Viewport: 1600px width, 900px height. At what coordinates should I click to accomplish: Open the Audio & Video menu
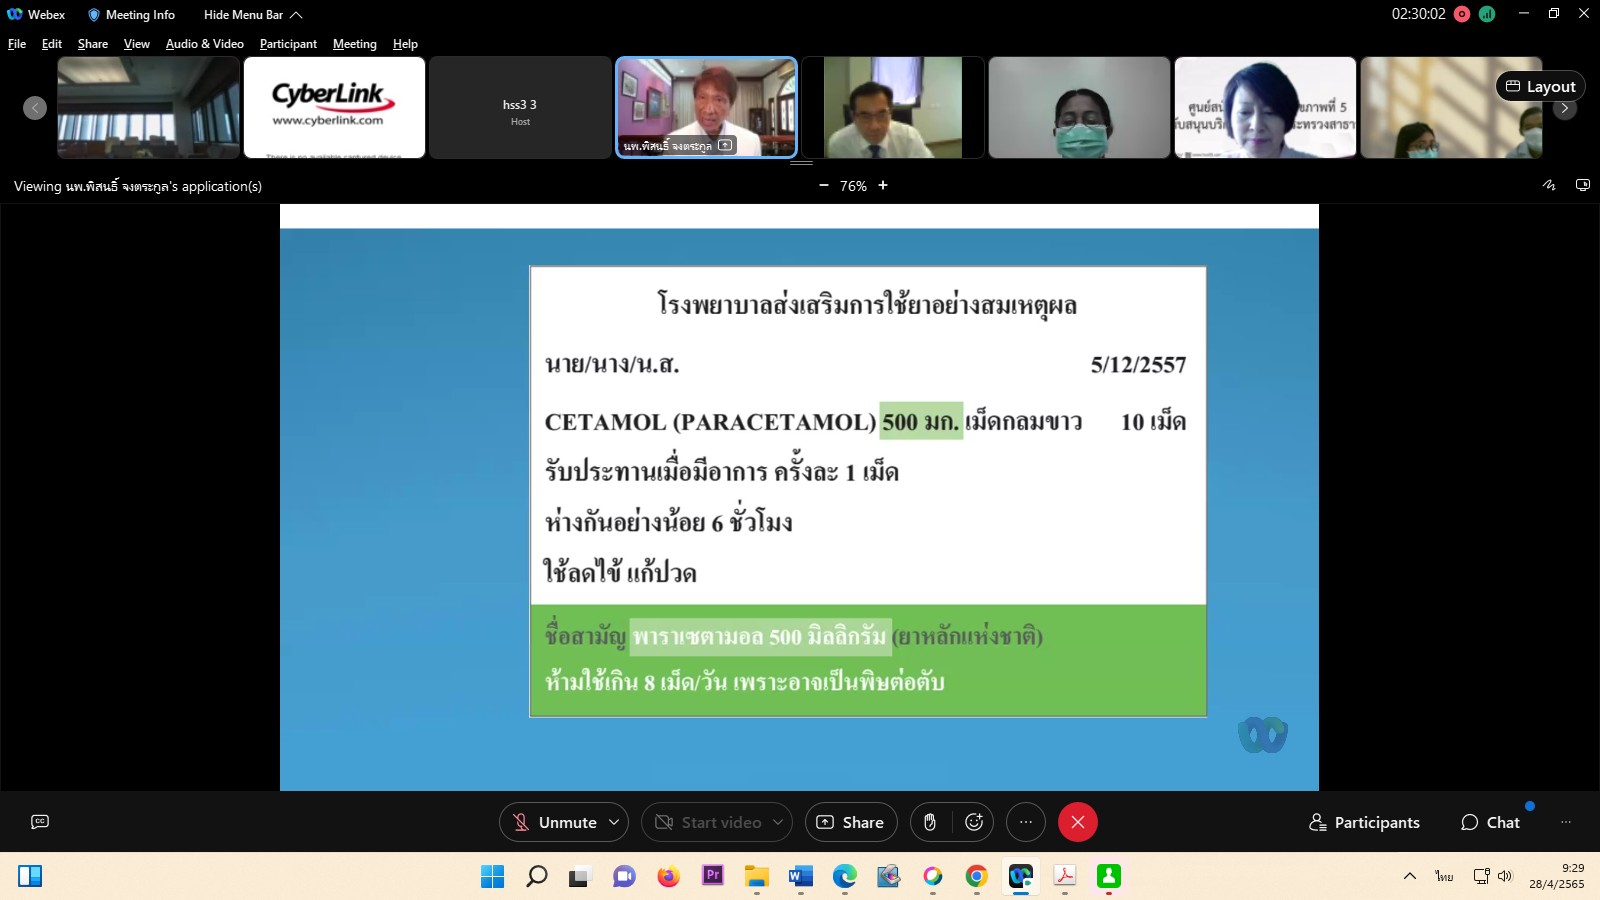point(204,44)
